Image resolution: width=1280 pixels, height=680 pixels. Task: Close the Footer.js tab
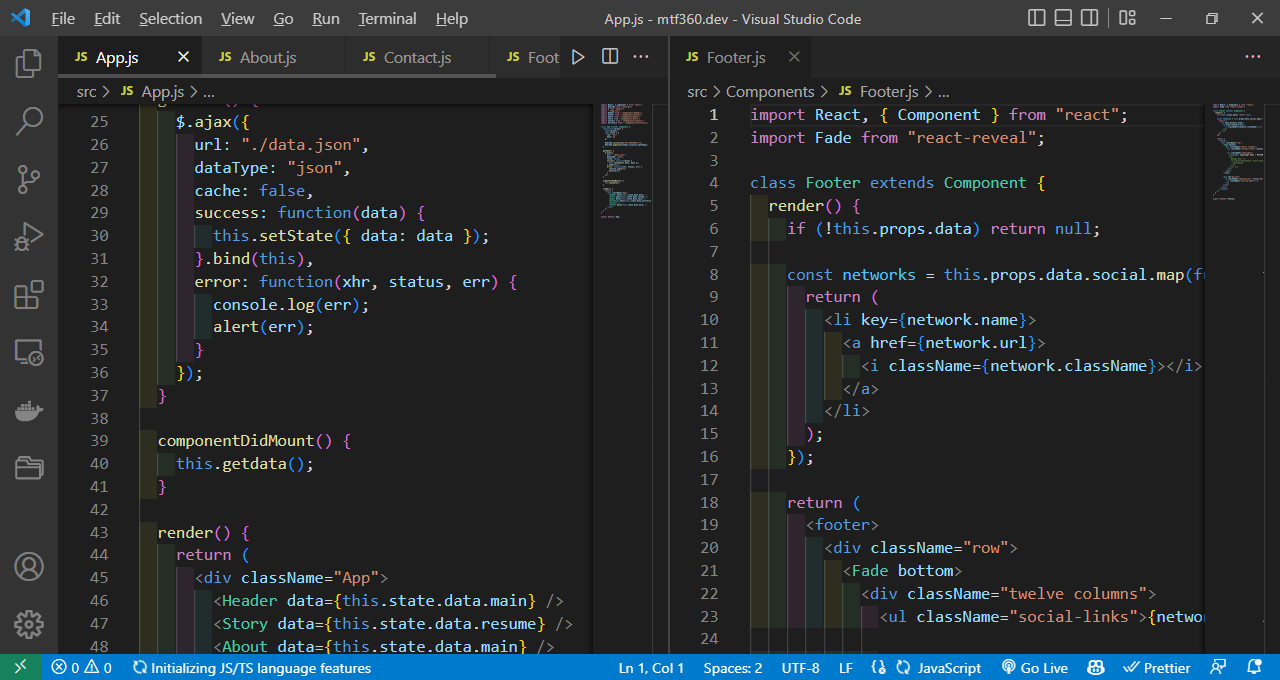[794, 57]
